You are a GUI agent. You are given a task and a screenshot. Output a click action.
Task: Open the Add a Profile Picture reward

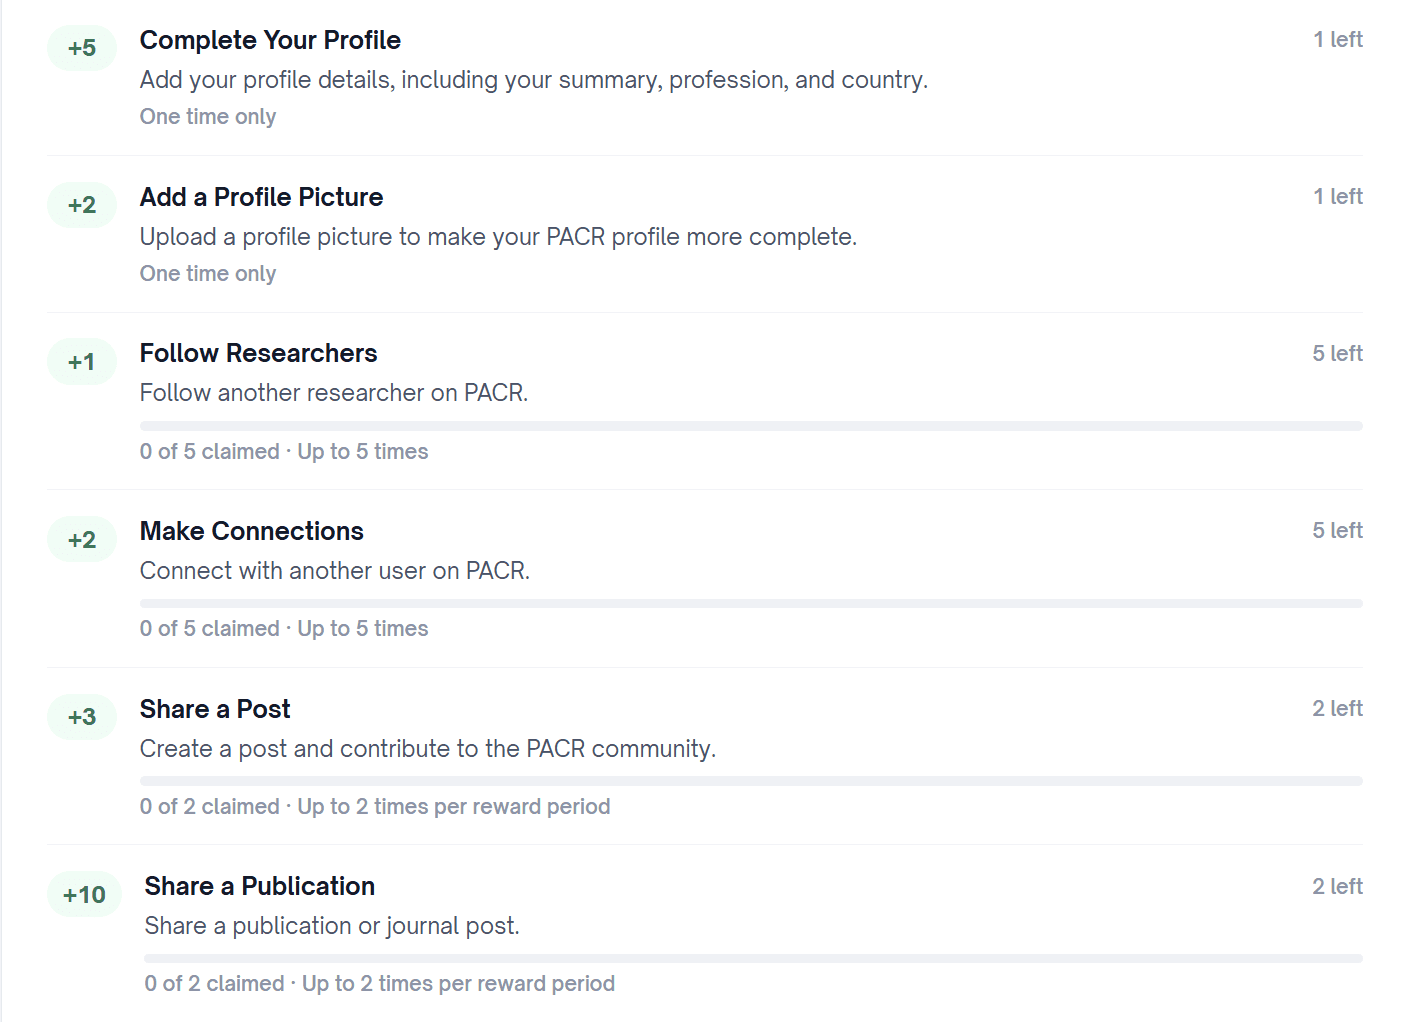(x=261, y=197)
